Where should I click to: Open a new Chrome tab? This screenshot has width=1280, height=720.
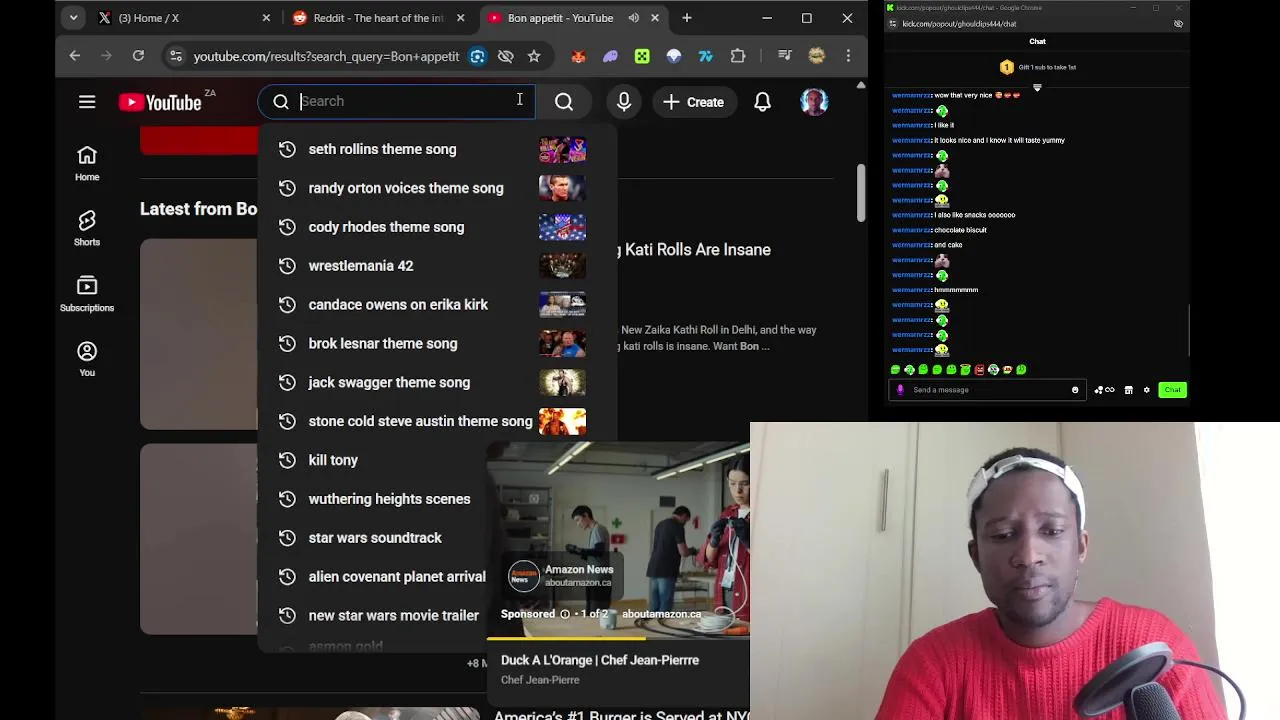tap(687, 18)
